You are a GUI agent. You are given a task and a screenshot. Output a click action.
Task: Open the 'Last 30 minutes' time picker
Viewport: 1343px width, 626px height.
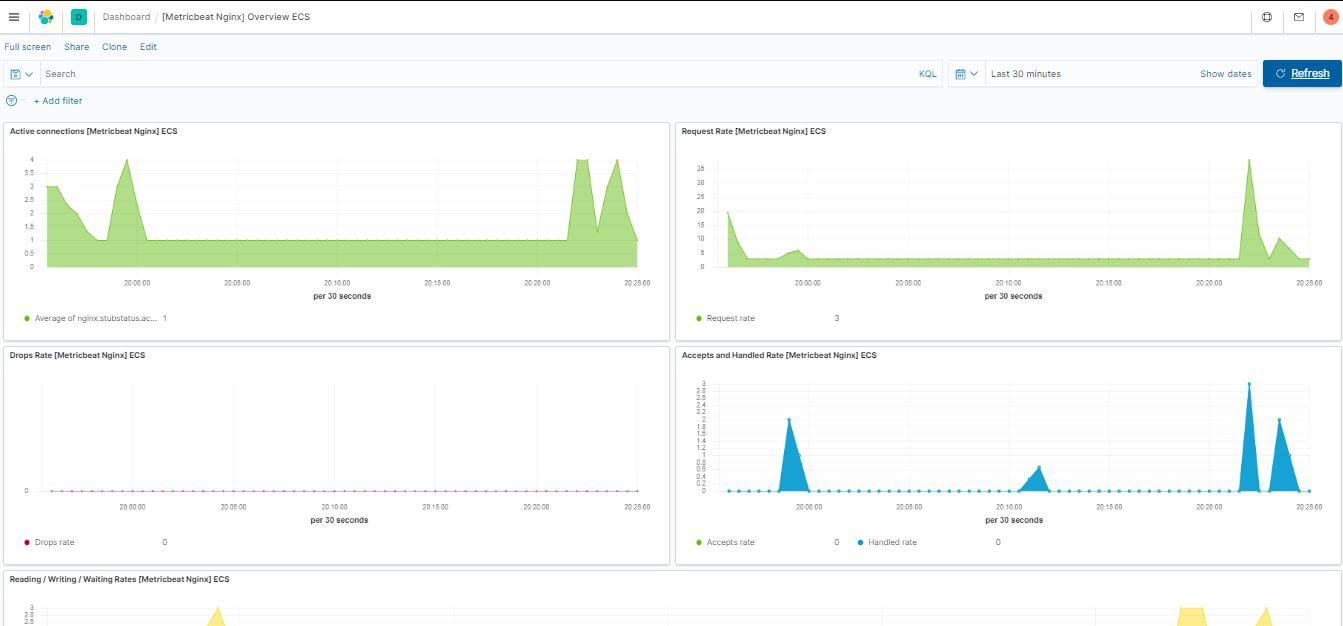point(1026,74)
